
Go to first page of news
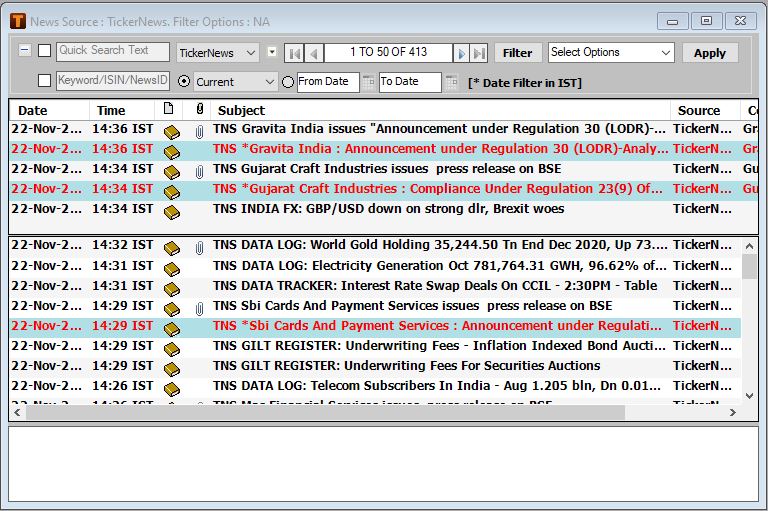point(294,53)
